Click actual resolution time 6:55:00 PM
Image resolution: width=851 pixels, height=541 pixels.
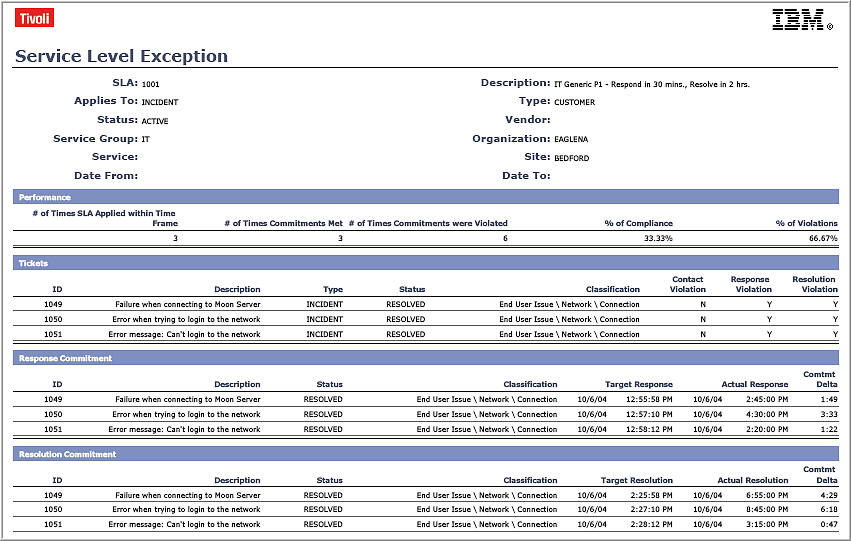pos(767,495)
